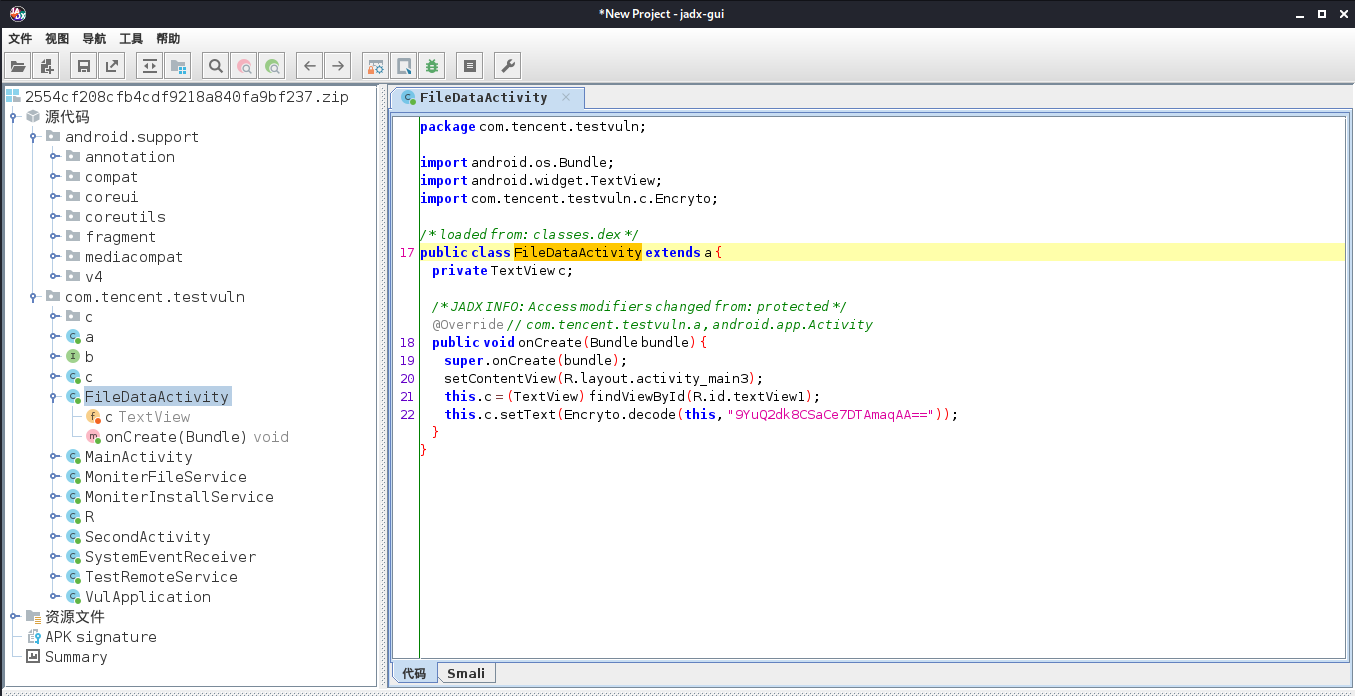This screenshot has width=1355, height=696.
Task: Open comment search green magnifier icon
Action: click(271, 66)
